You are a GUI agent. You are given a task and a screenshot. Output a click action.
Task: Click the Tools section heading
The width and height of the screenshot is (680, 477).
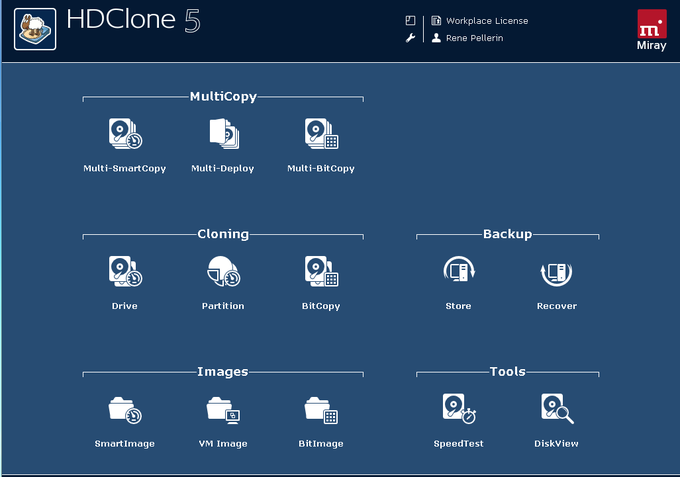tap(507, 372)
